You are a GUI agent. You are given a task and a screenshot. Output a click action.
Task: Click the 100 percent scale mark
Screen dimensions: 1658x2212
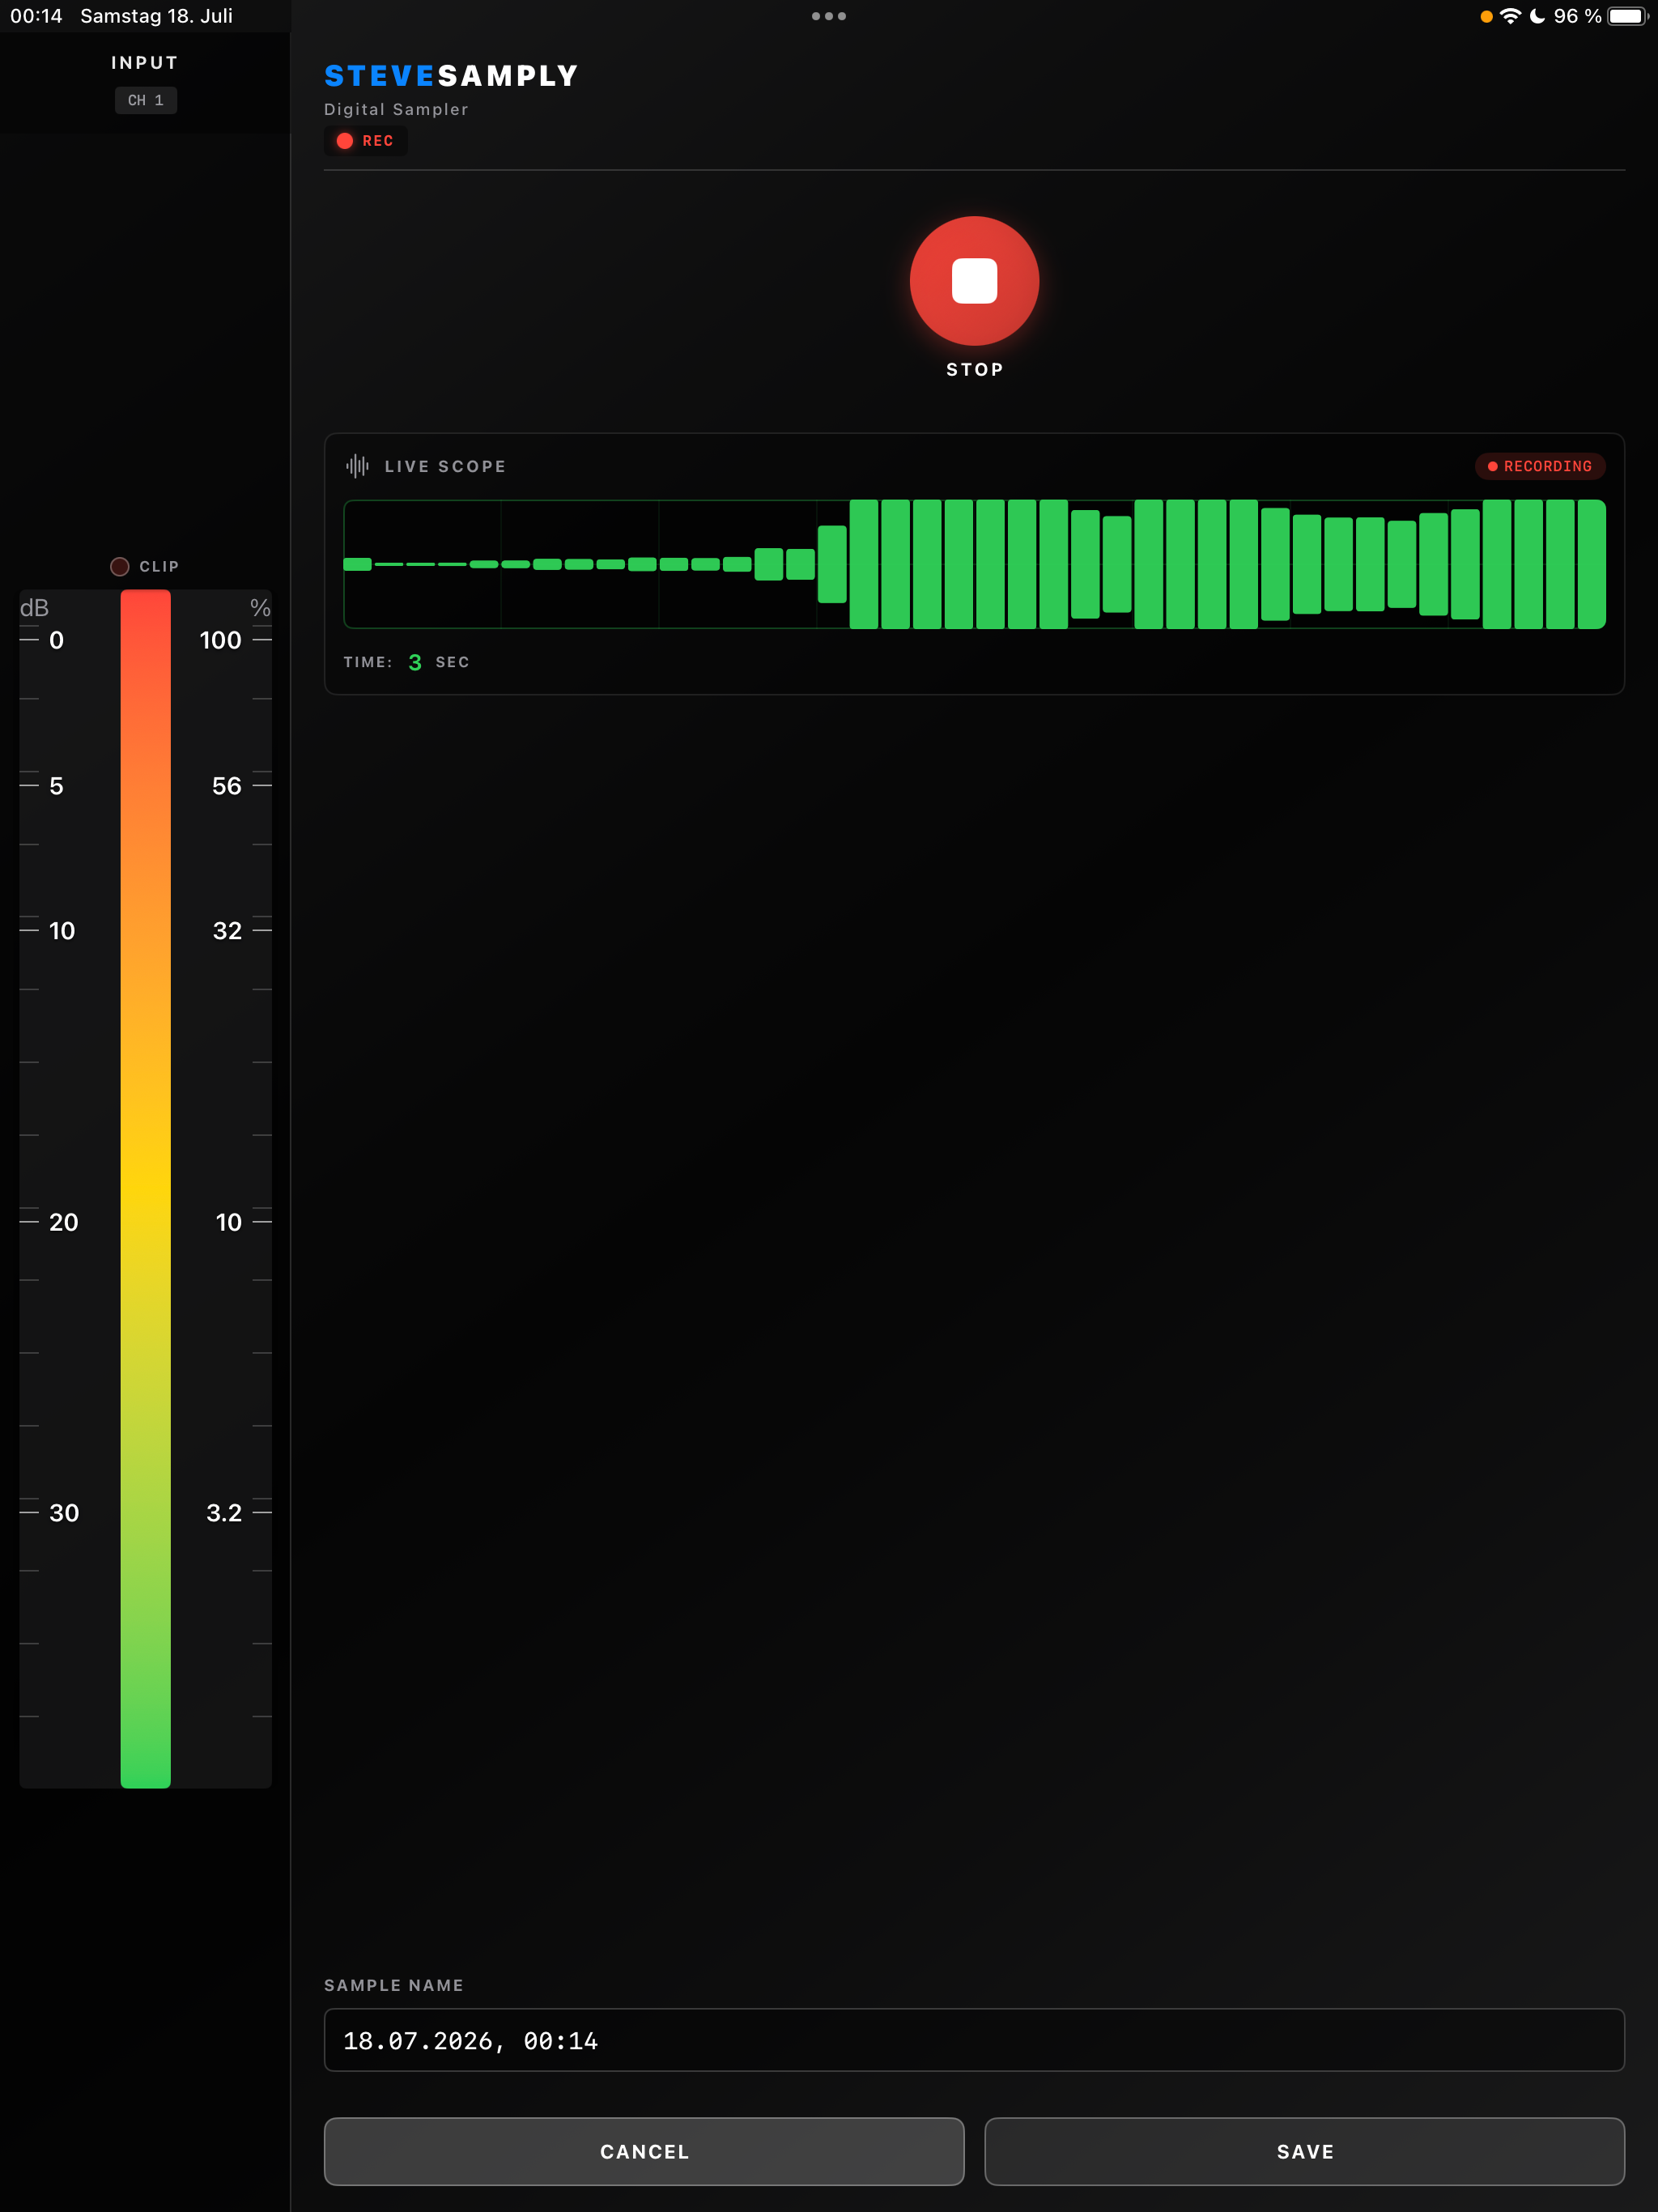pyautogui.click(x=220, y=640)
